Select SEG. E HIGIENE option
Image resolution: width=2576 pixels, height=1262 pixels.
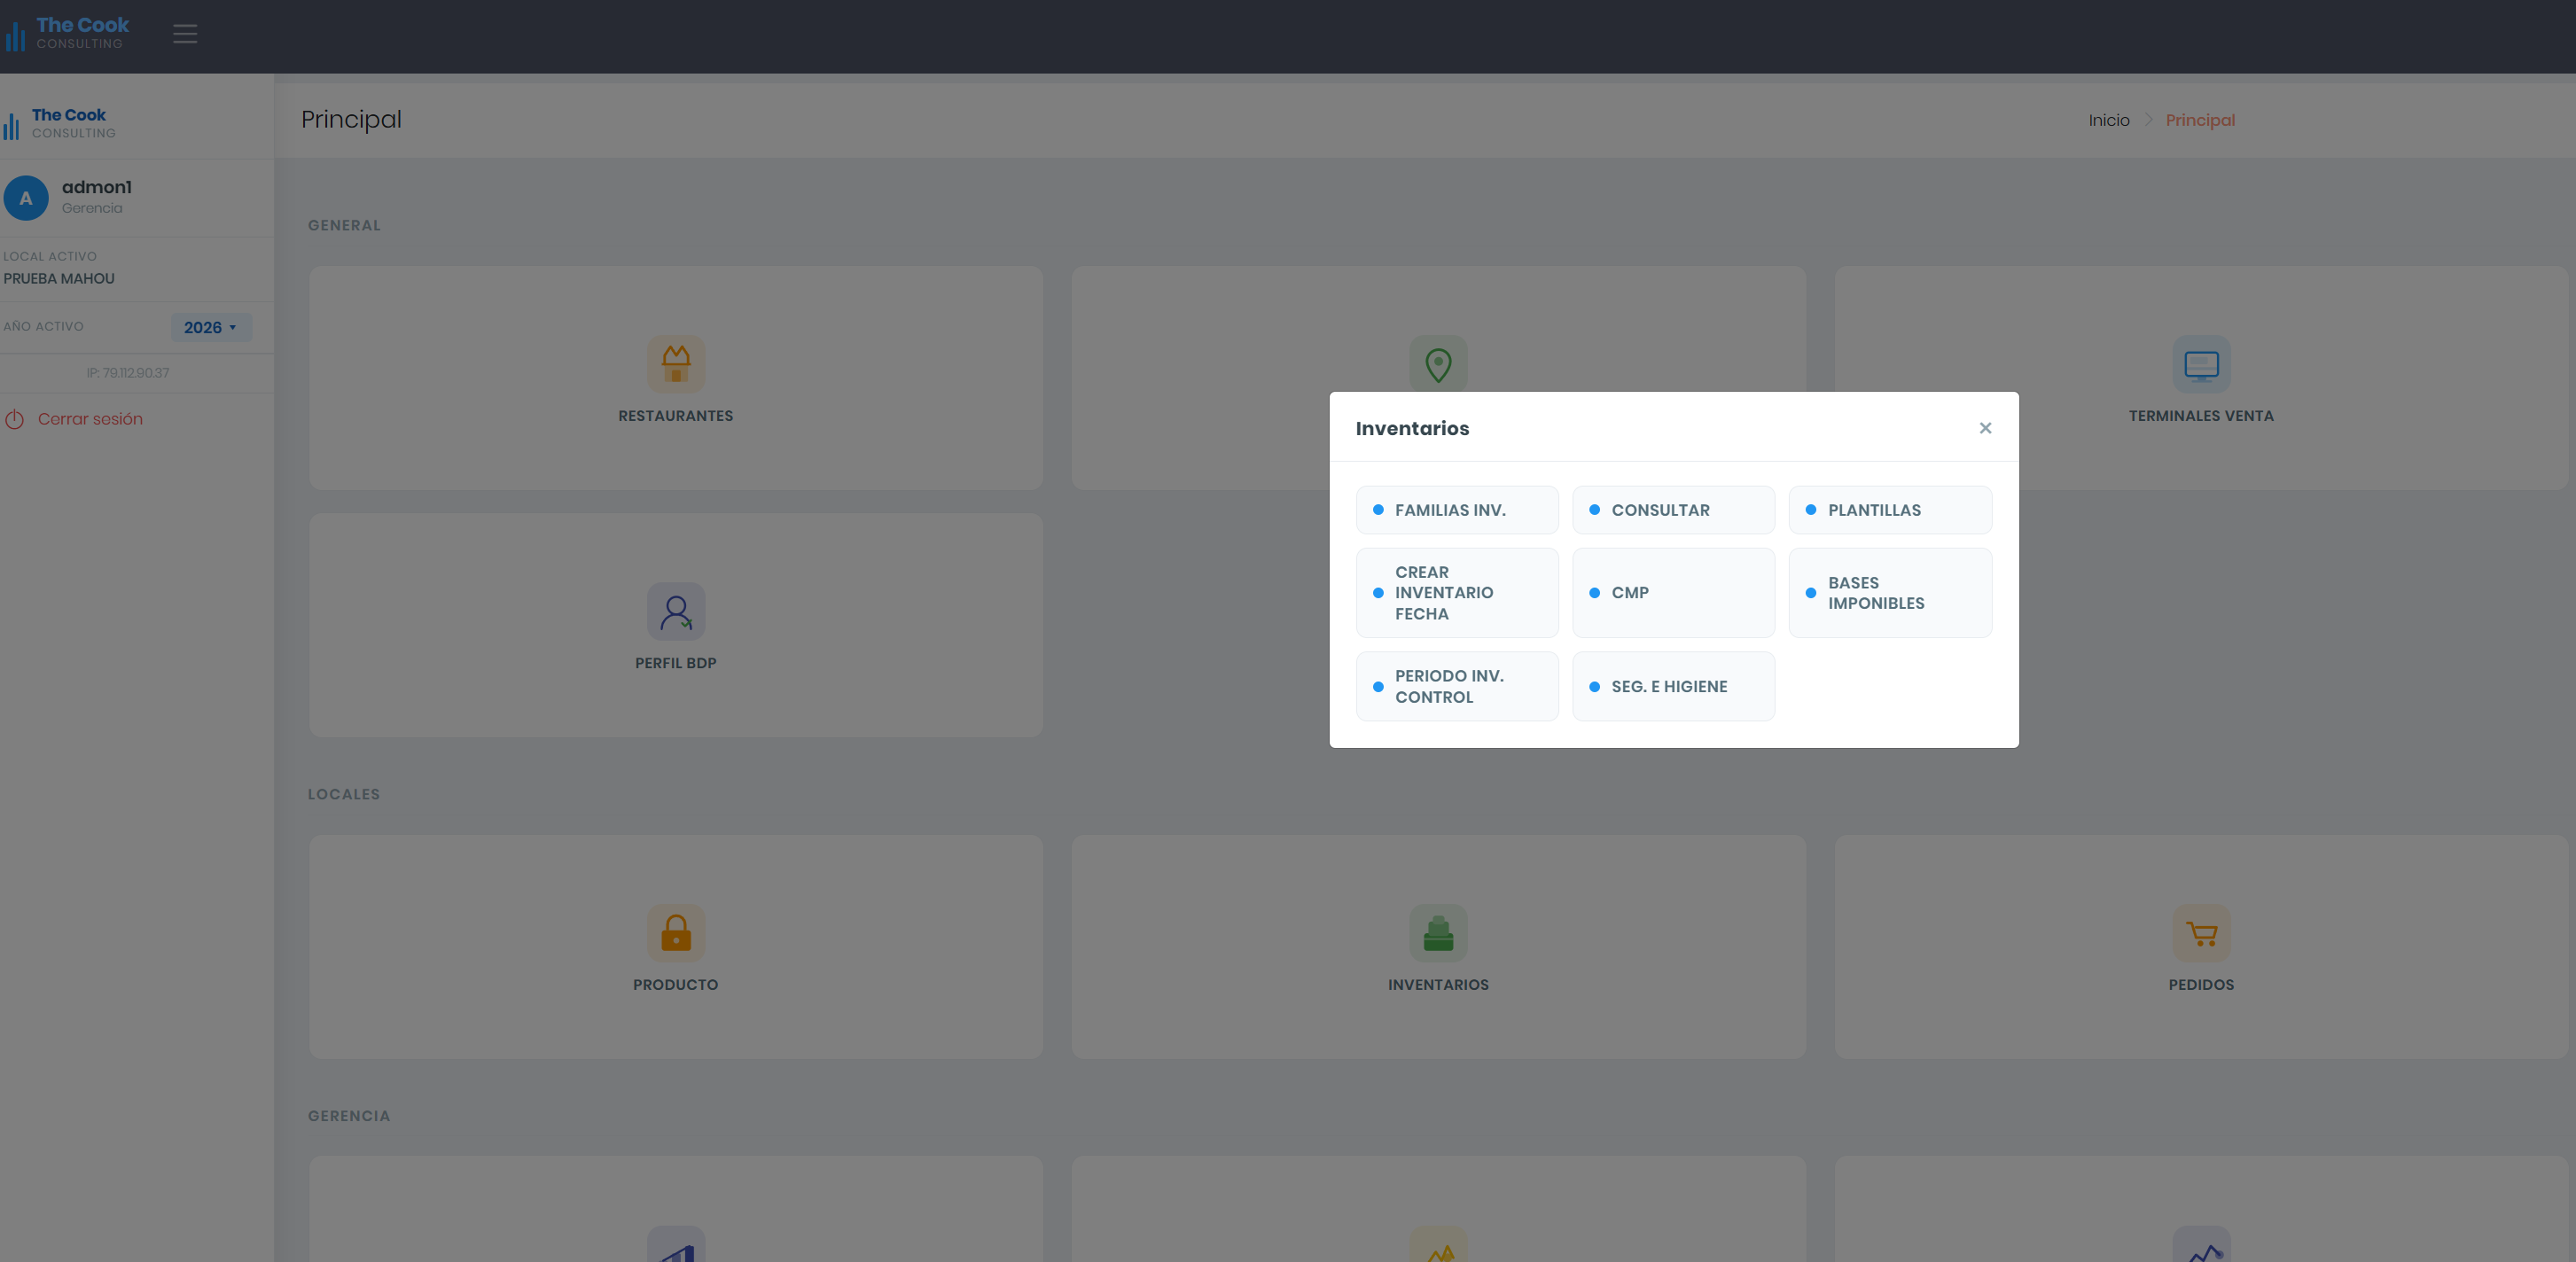(1673, 686)
